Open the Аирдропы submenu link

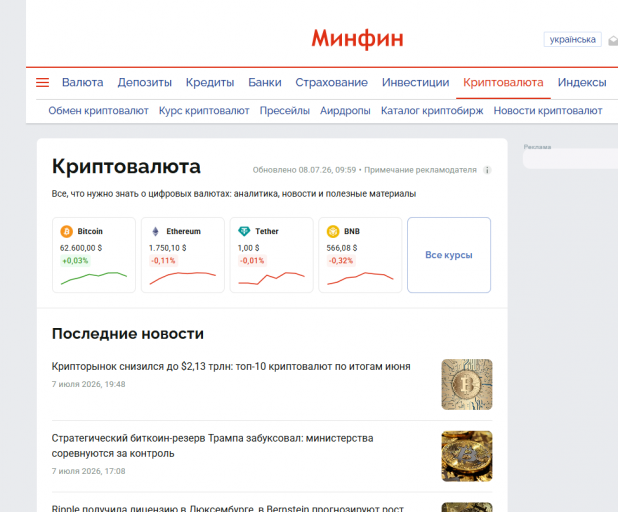pyautogui.click(x=345, y=111)
